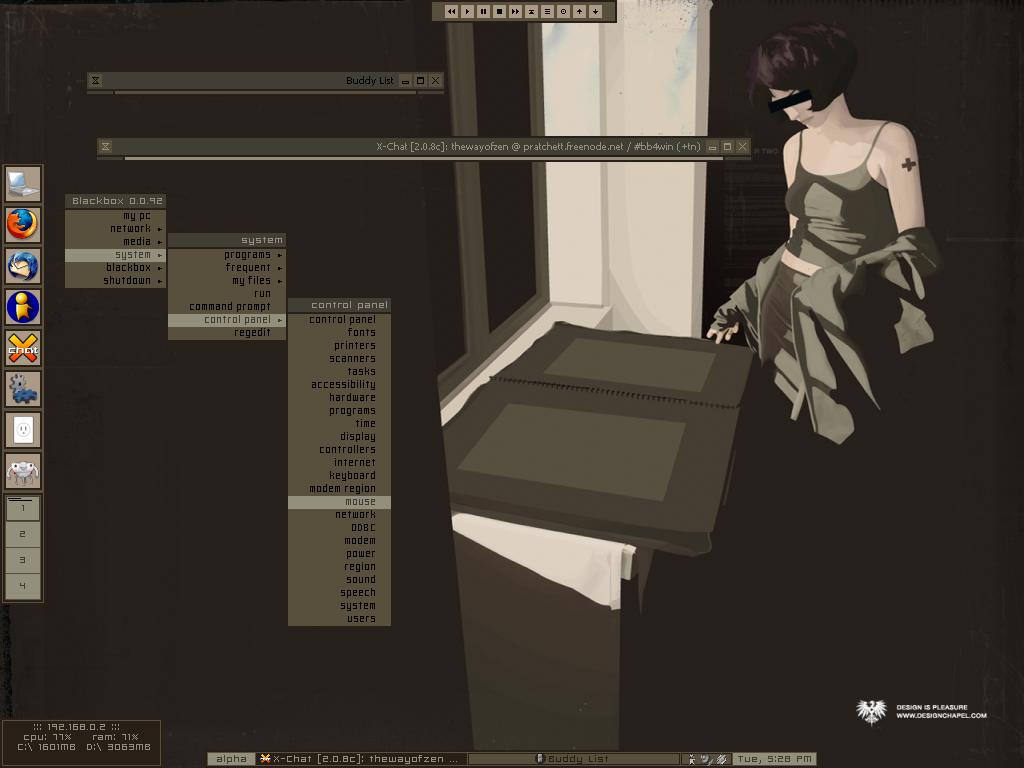1024x768 pixels.
Task: Maximize the Buddy List window
Action: (421, 80)
